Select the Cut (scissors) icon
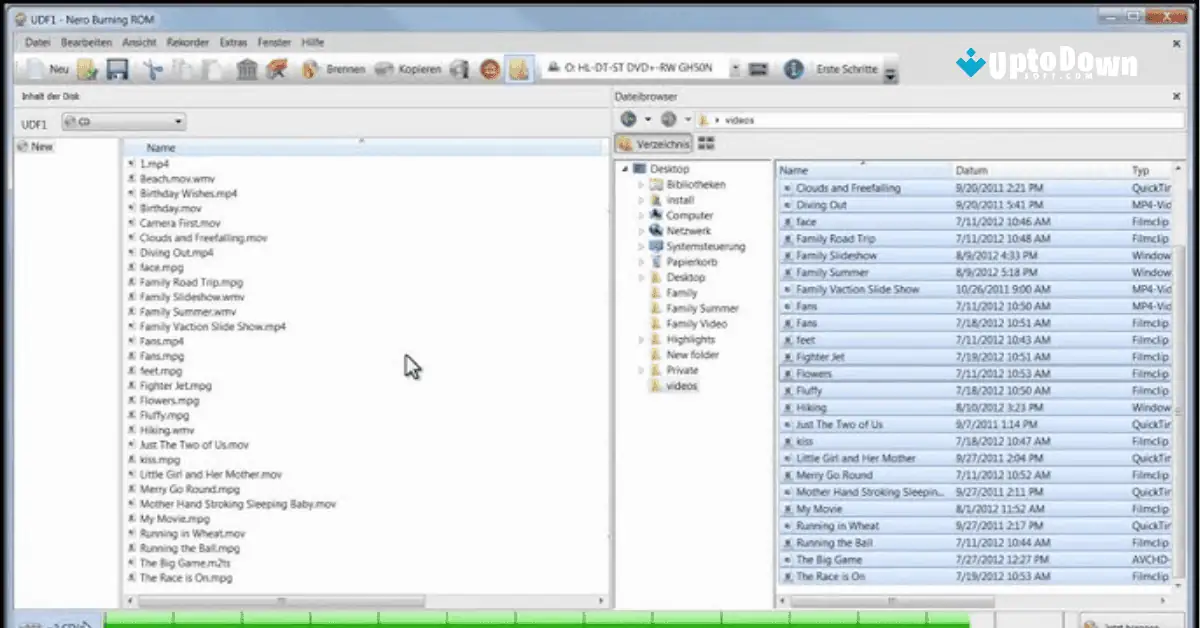Screen dimensions: 1200x628 coord(151,69)
